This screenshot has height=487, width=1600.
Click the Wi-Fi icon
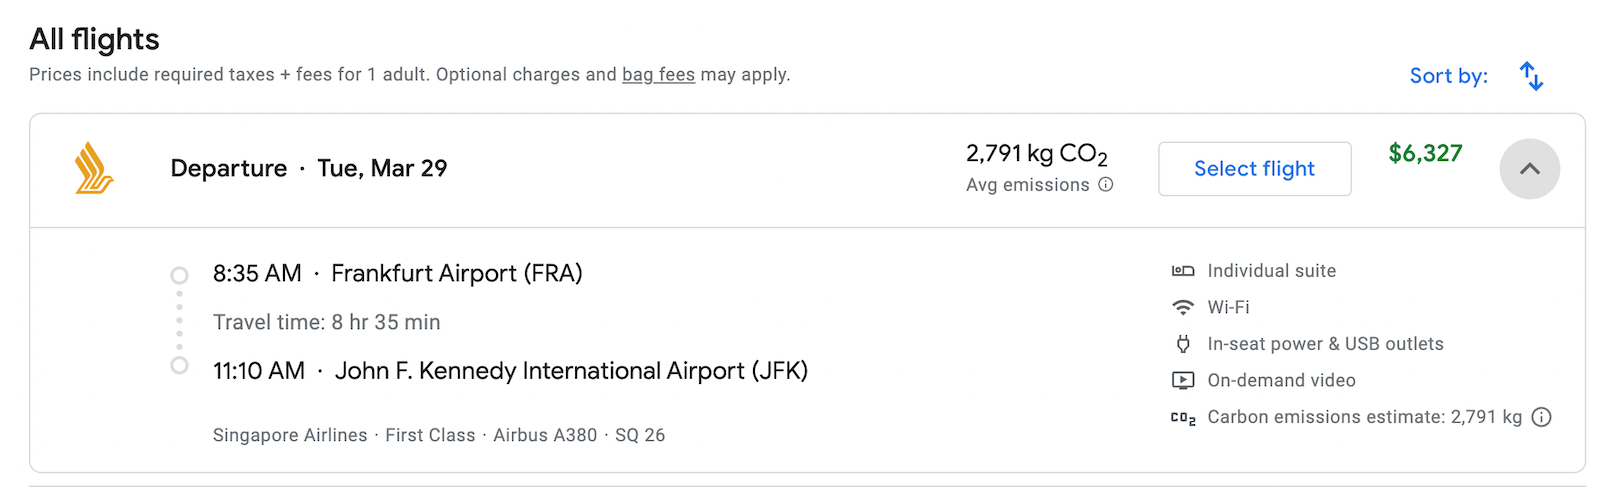tap(1183, 307)
